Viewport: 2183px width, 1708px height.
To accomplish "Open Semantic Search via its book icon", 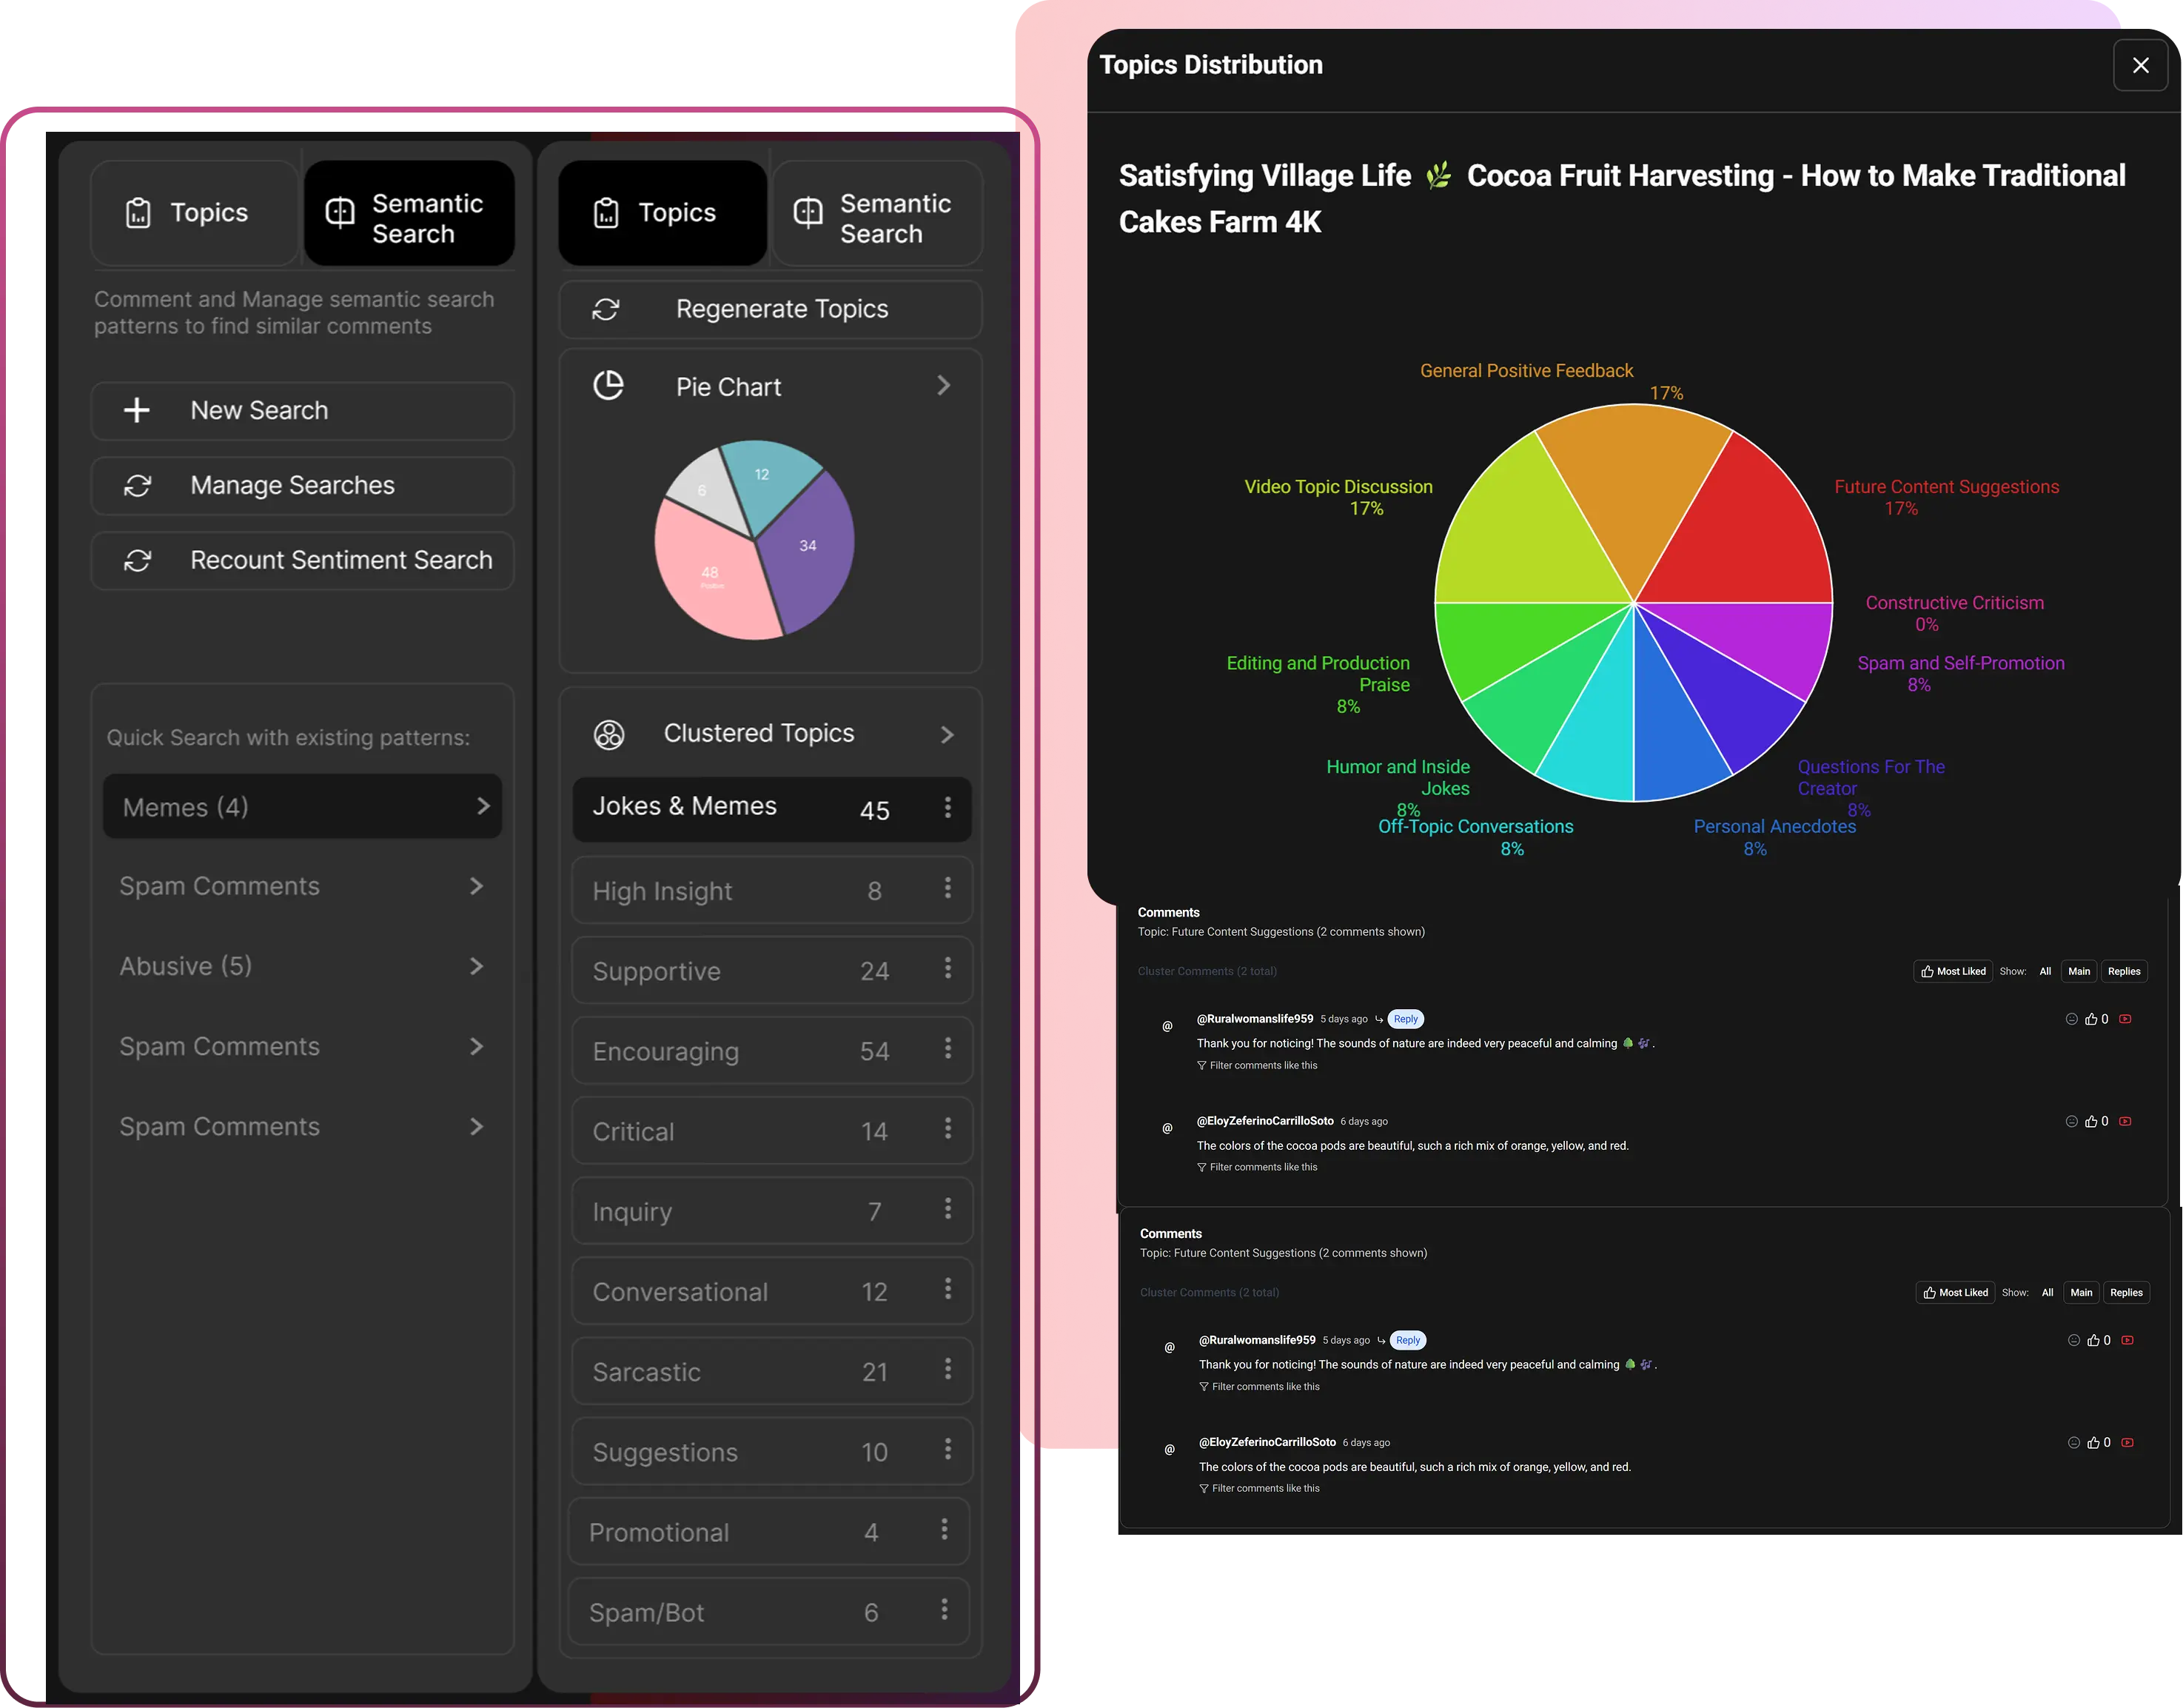I will [x=340, y=212].
